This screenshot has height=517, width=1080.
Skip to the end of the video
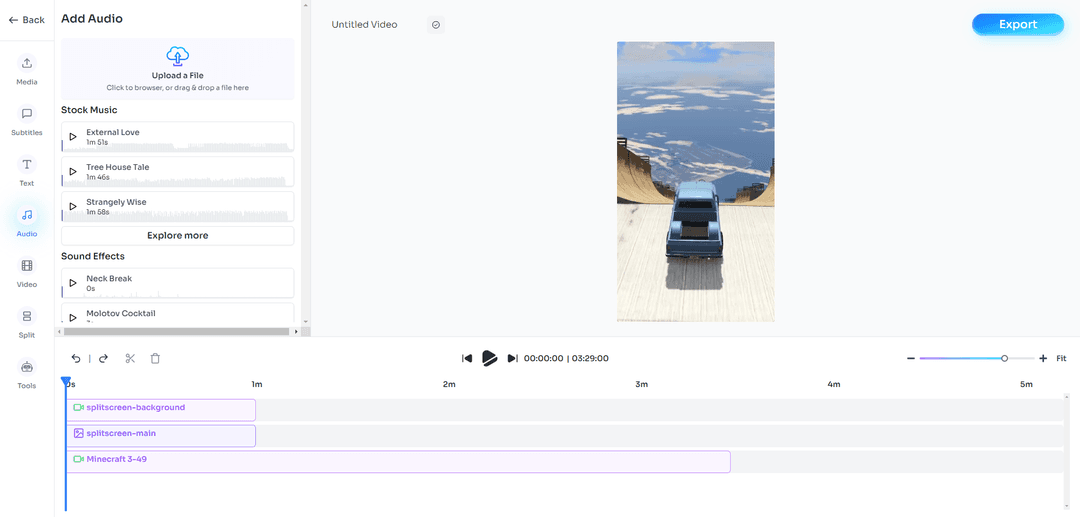pyautogui.click(x=512, y=358)
